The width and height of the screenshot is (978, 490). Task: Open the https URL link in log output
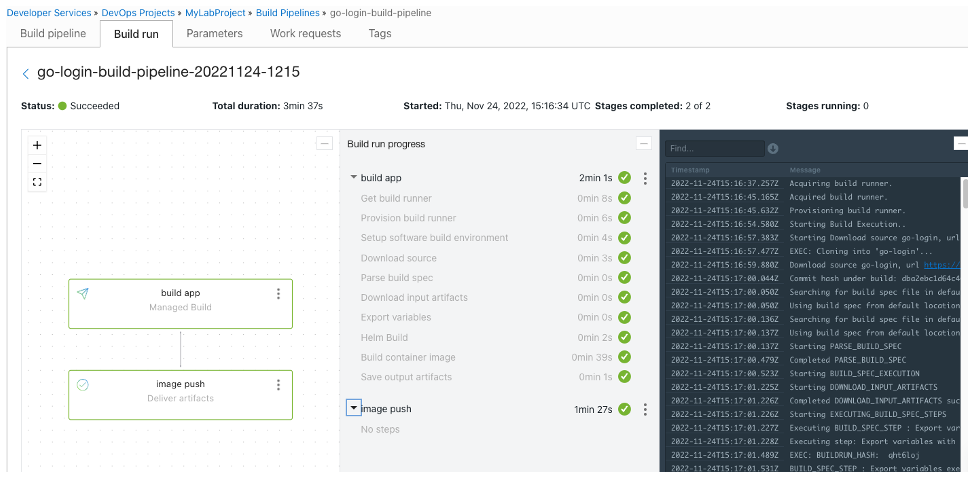pyautogui.click(x=942, y=265)
